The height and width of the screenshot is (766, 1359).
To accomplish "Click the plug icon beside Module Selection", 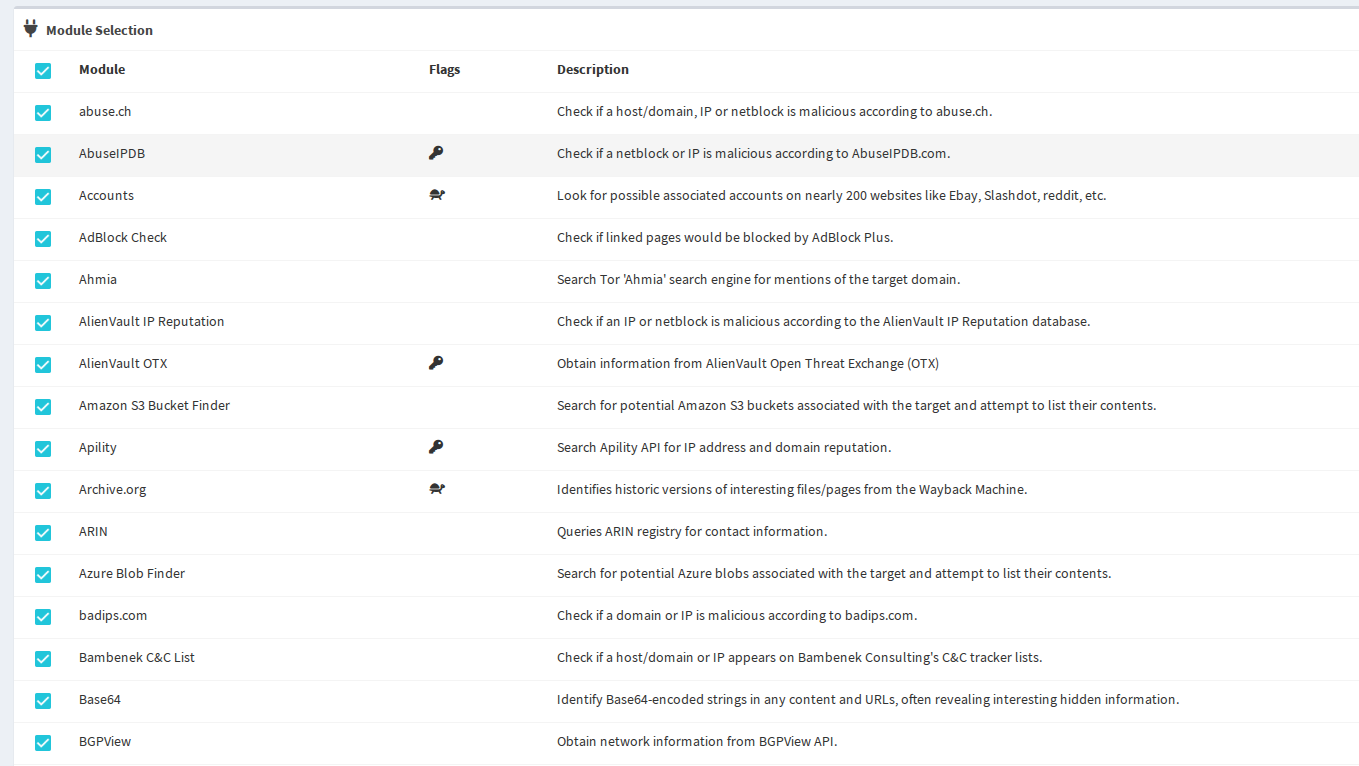I will click(x=31, y=29).
